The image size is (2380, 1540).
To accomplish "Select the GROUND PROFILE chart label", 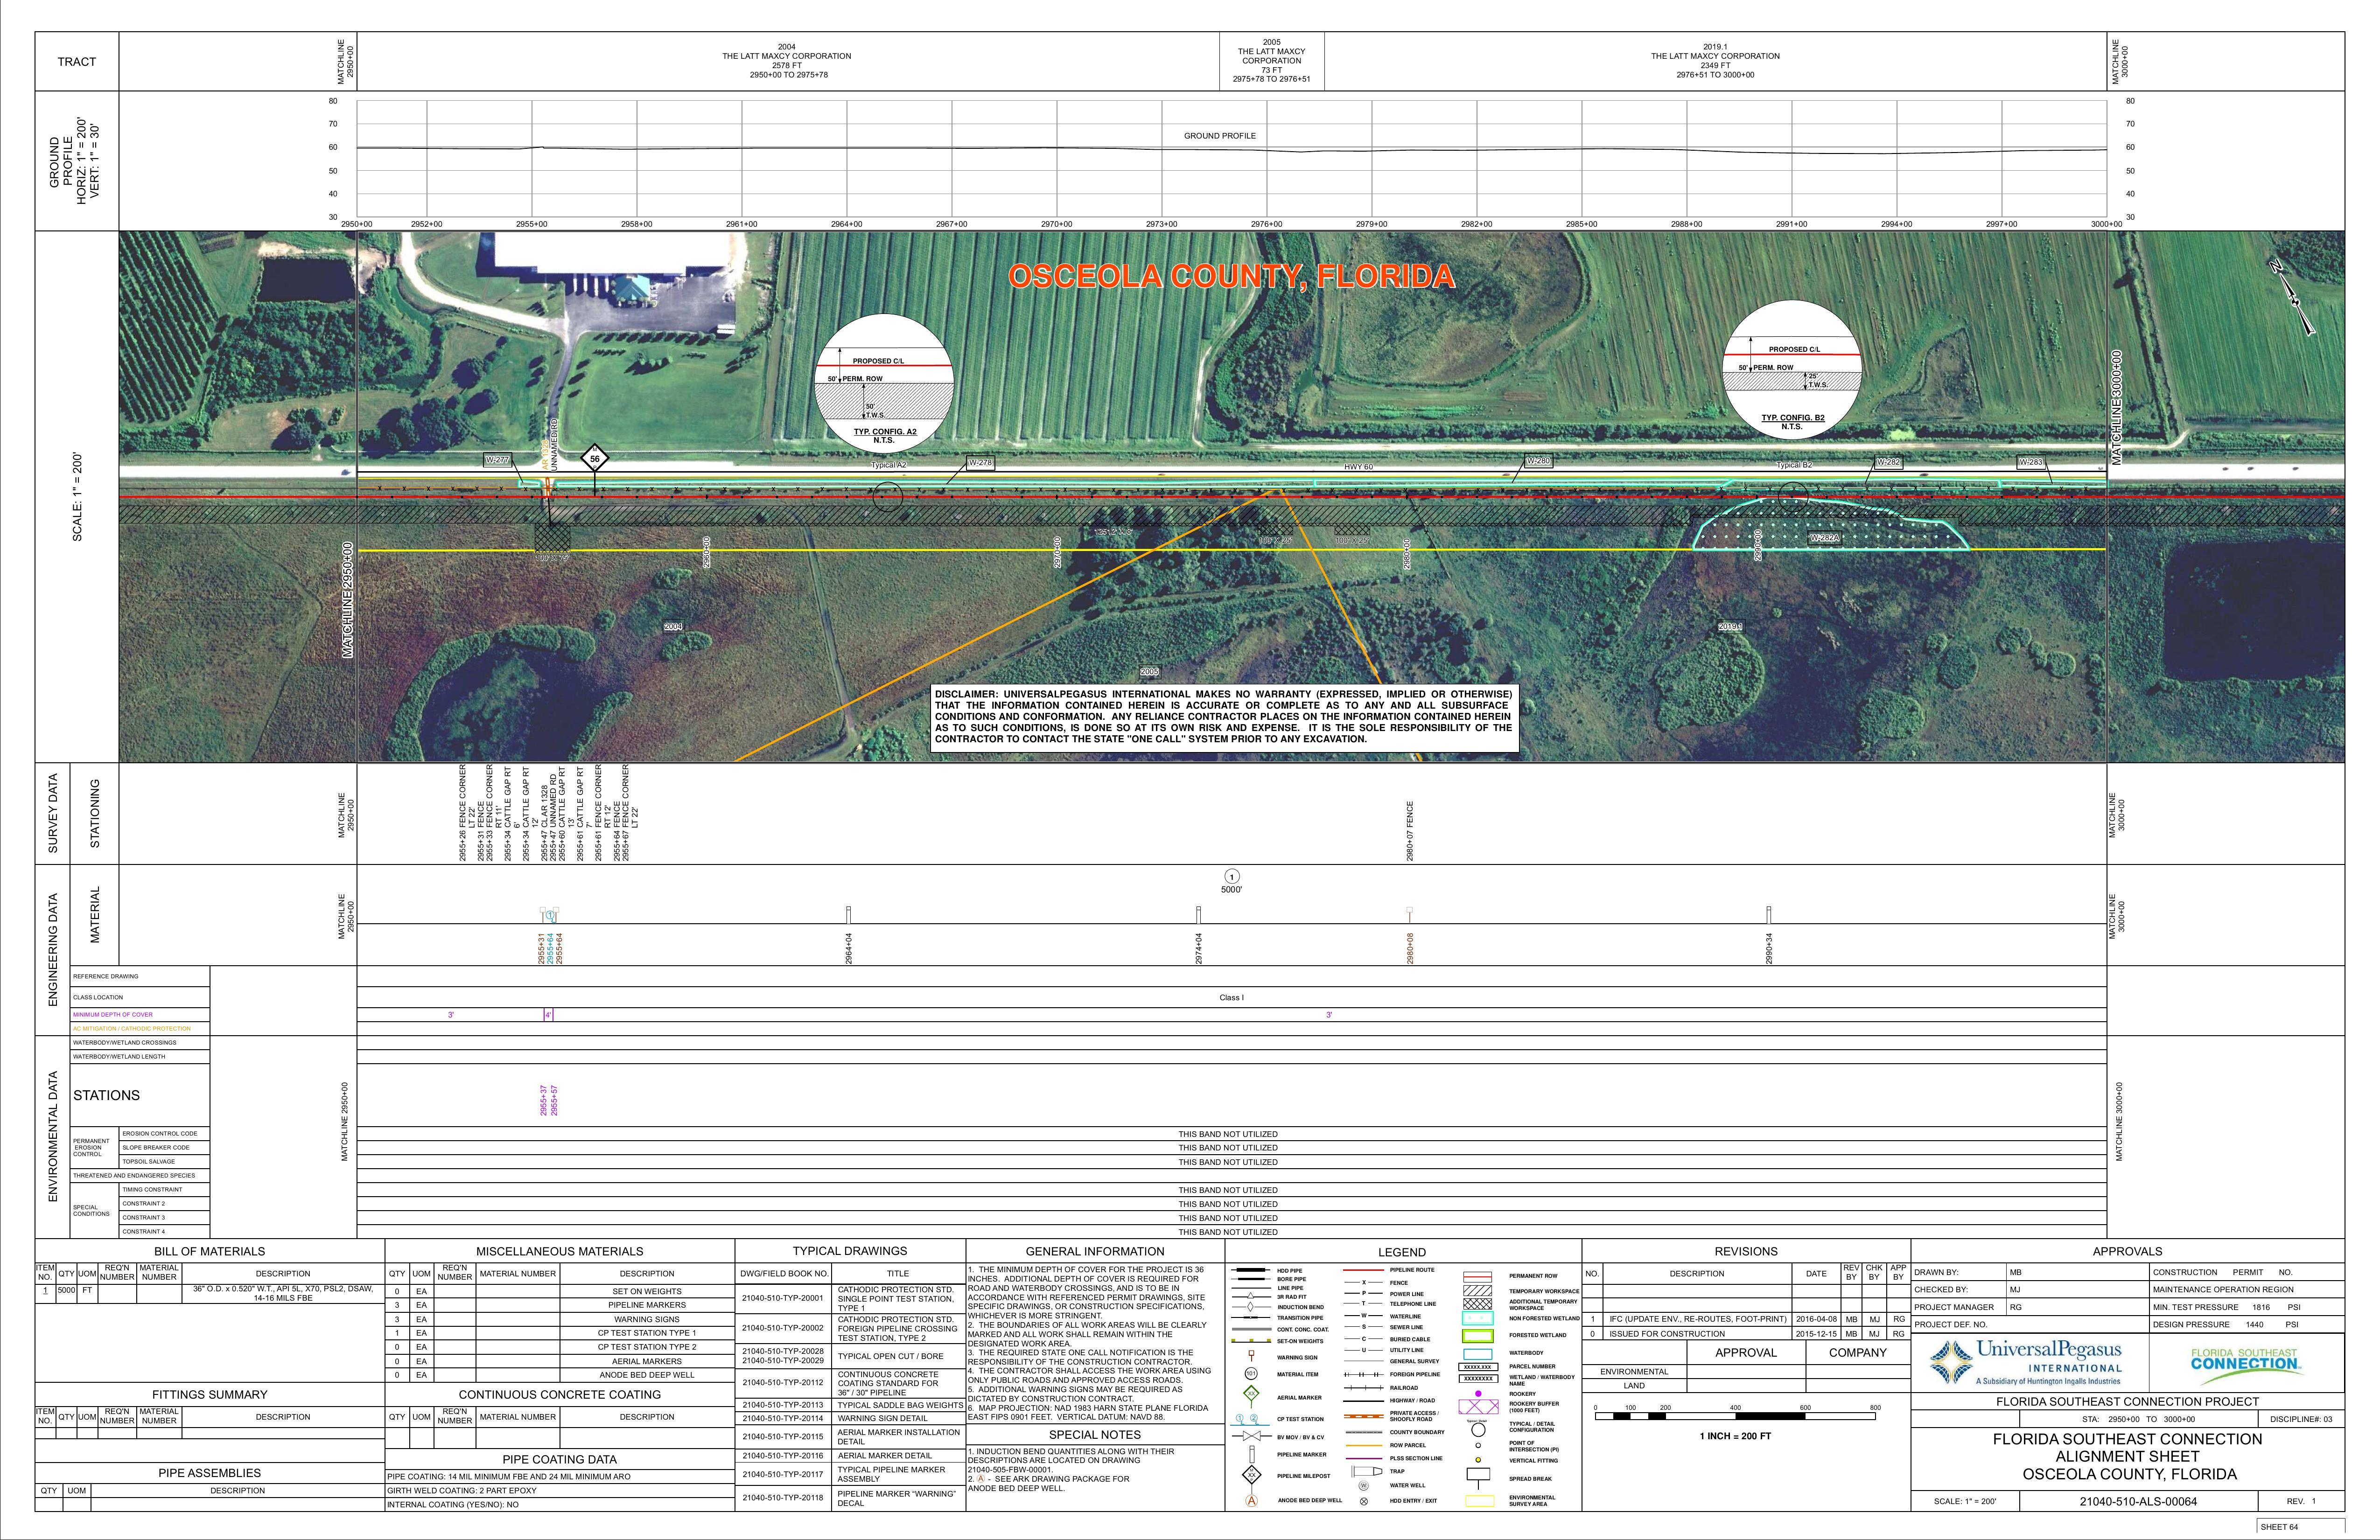I will (x=1219, y=136).
